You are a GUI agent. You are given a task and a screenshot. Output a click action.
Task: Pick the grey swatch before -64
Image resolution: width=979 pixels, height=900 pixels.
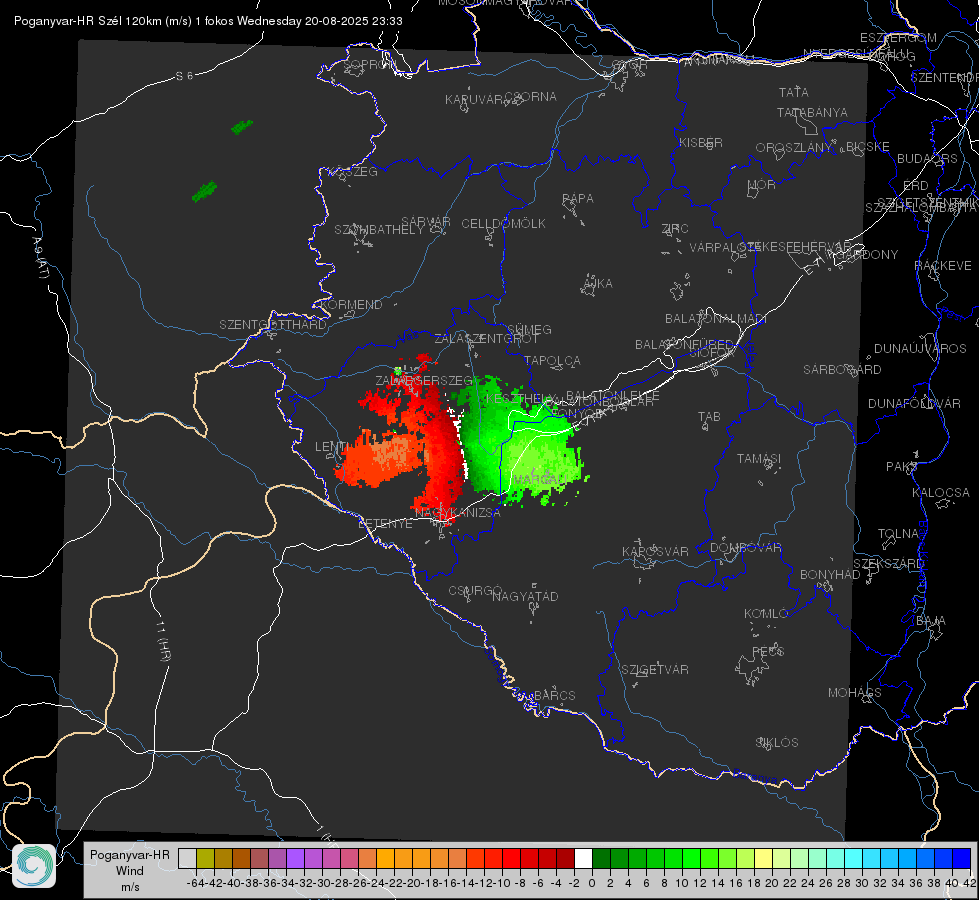[x=187, y=858]
